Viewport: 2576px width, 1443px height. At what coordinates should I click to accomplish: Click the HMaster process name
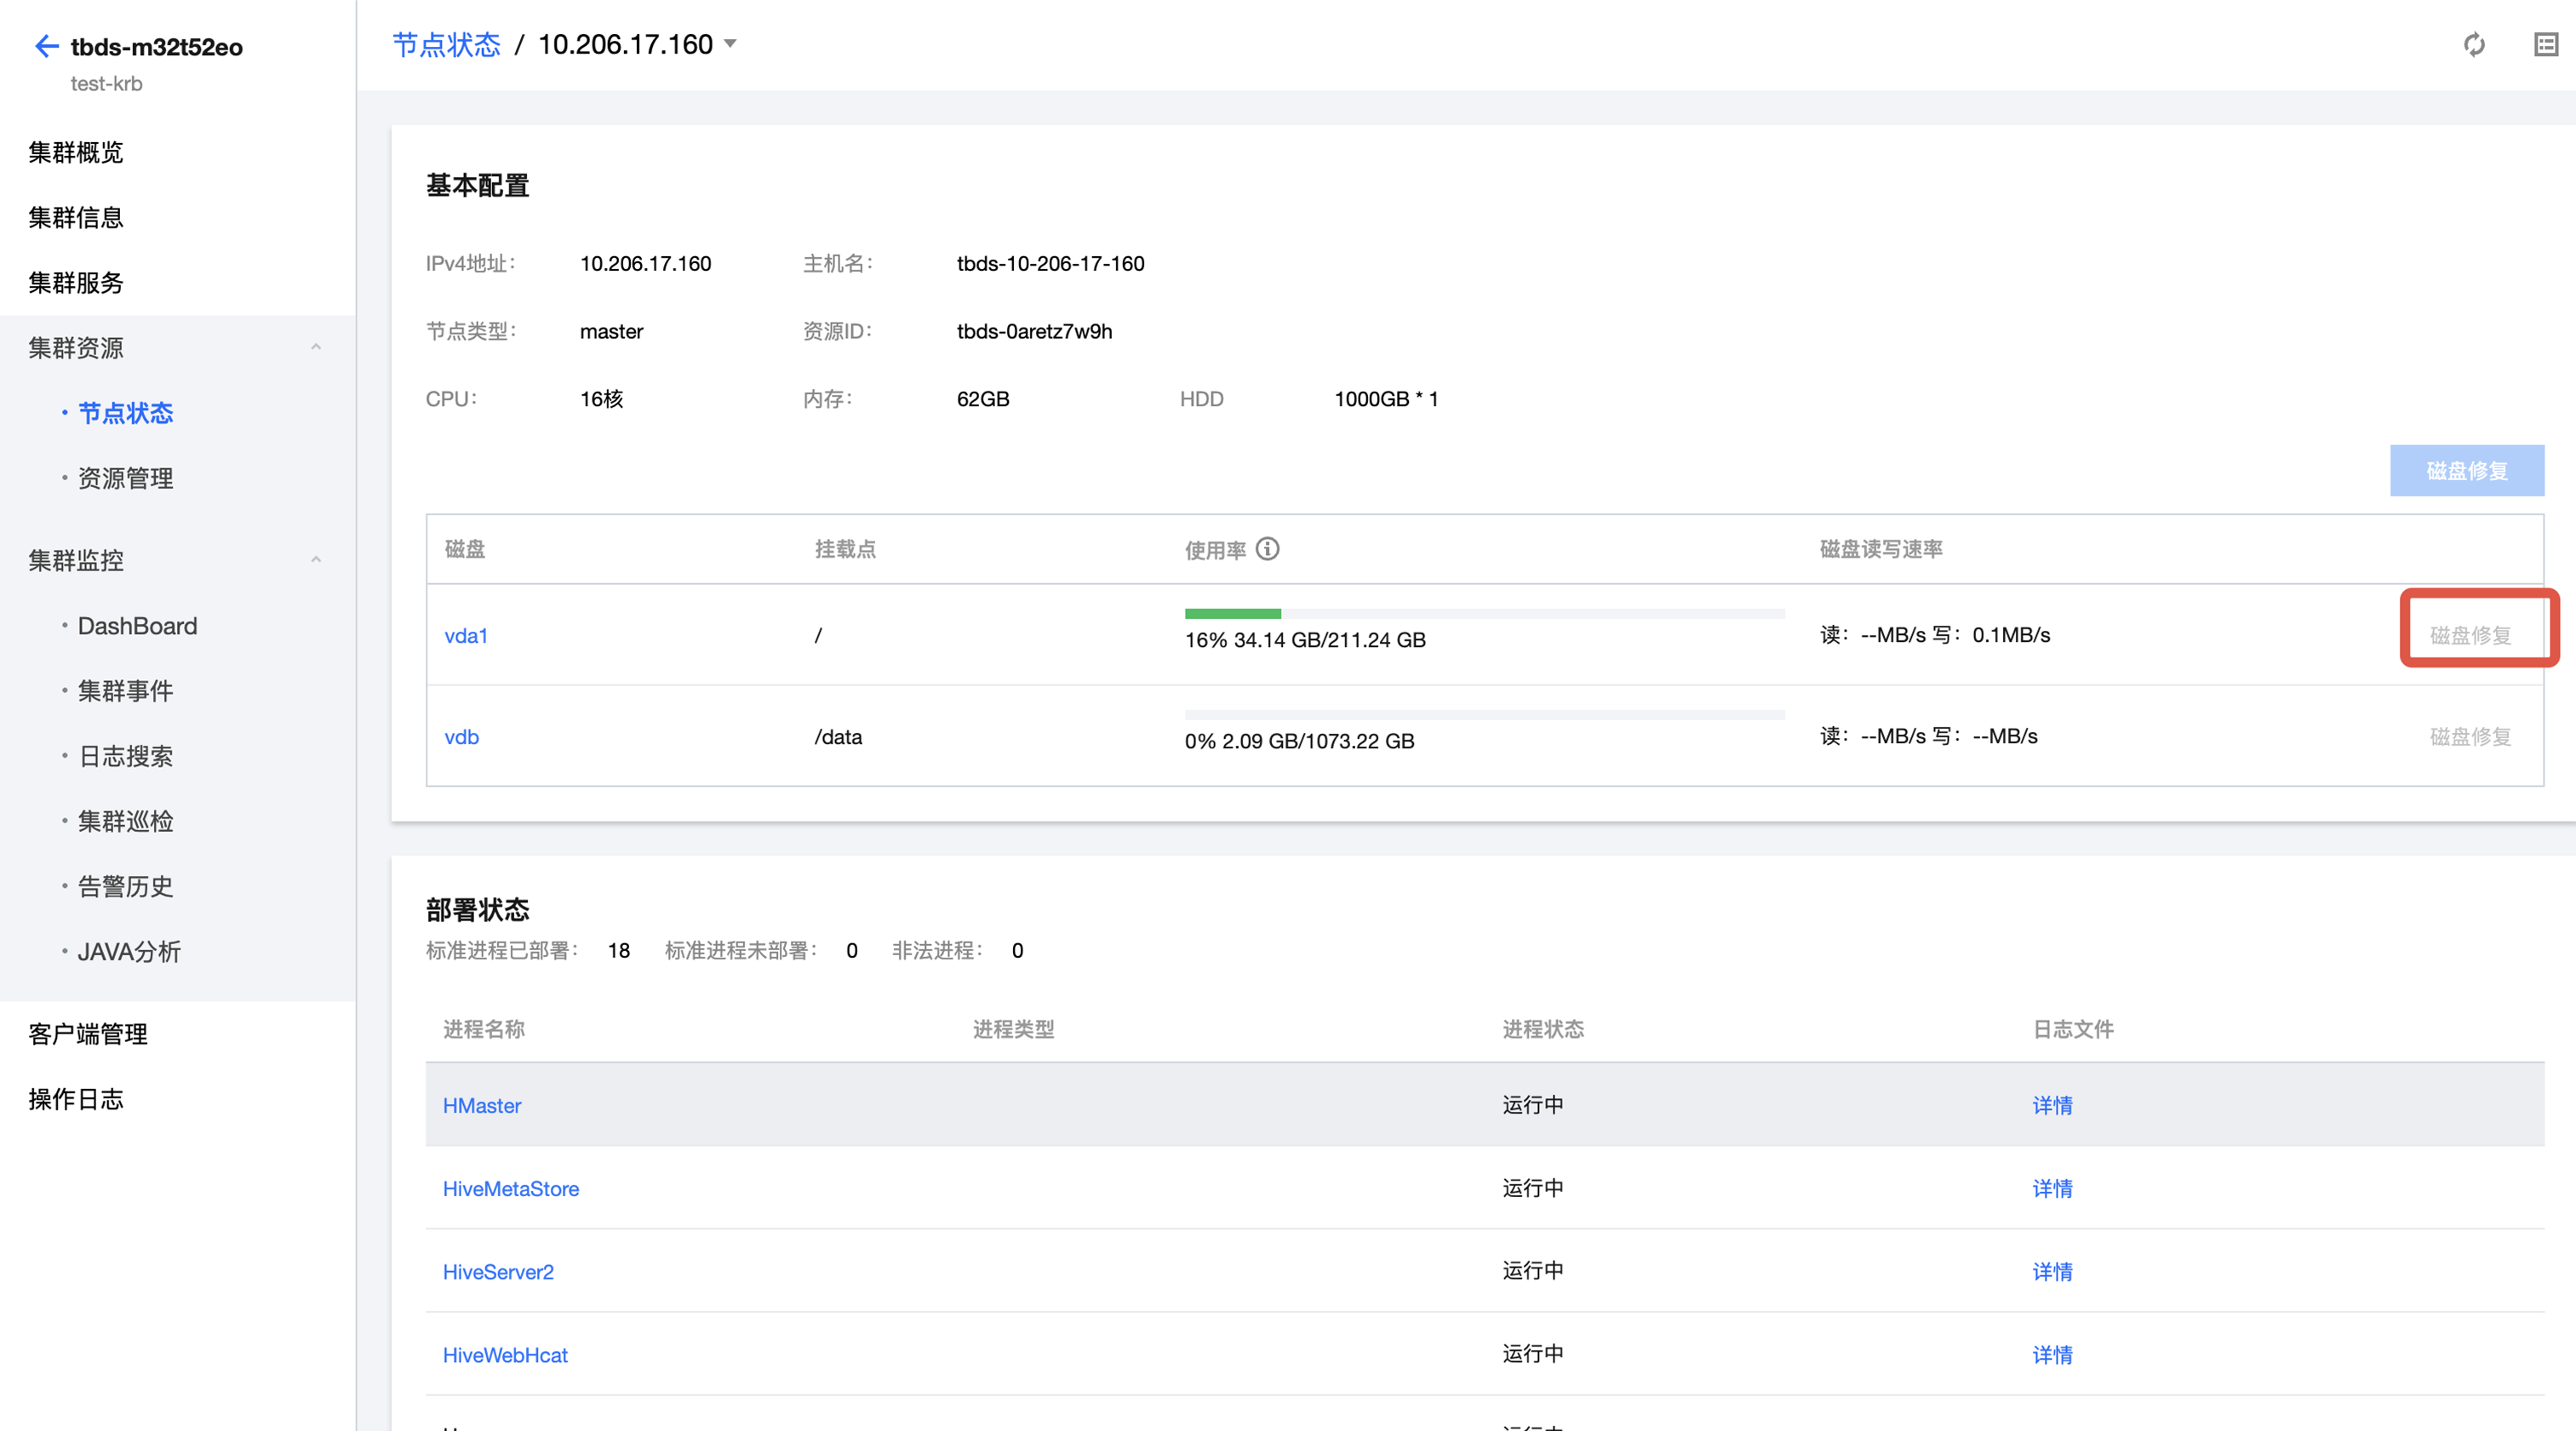[481, 1105]
